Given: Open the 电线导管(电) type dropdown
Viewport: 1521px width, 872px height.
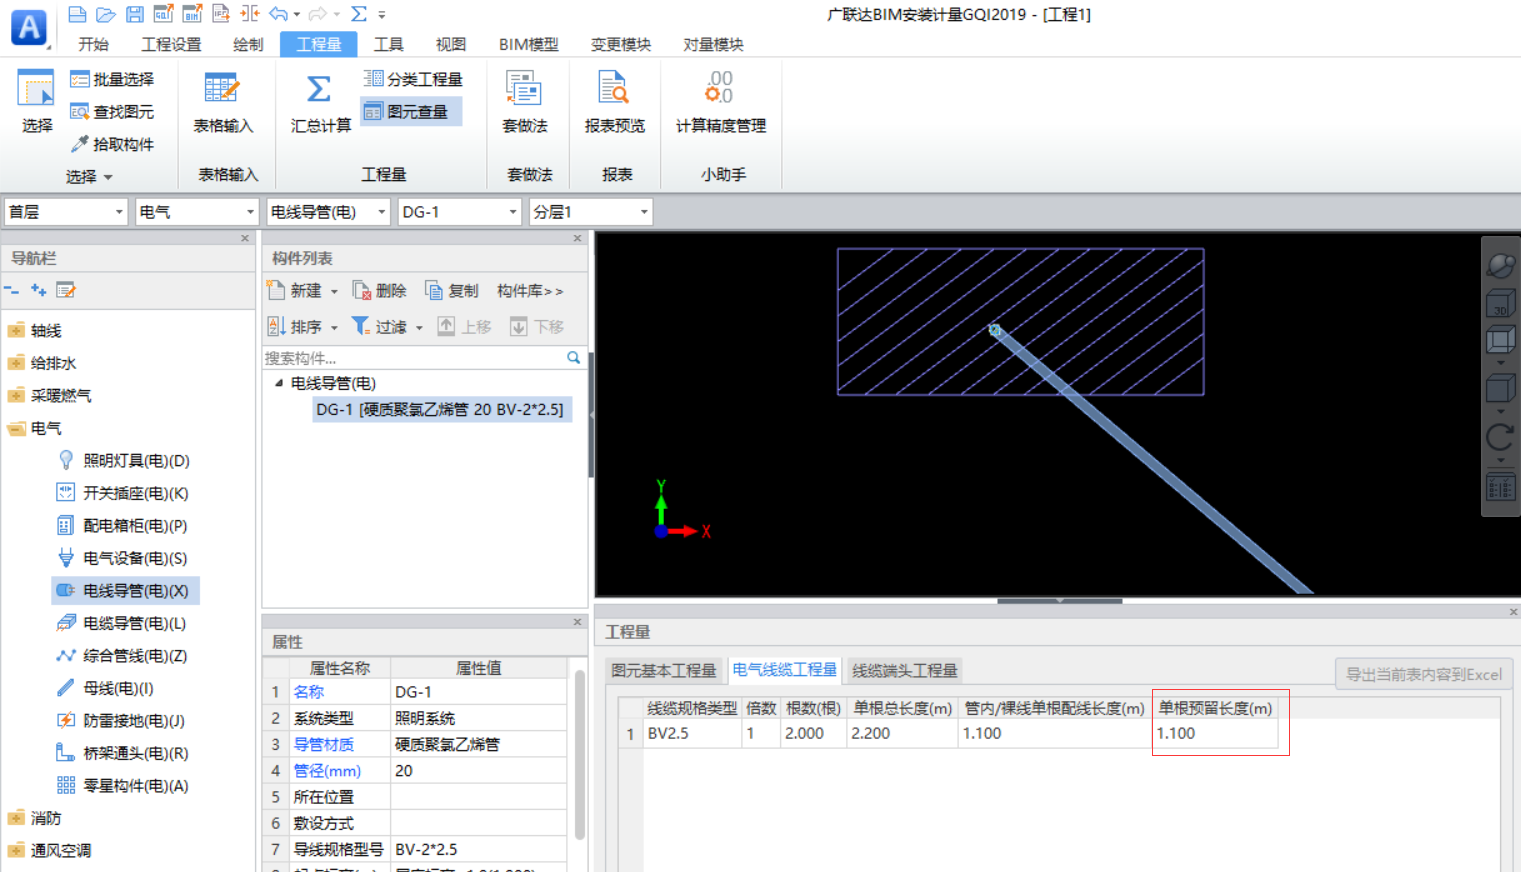Looking at the screenshot, I should click(381, 212).
